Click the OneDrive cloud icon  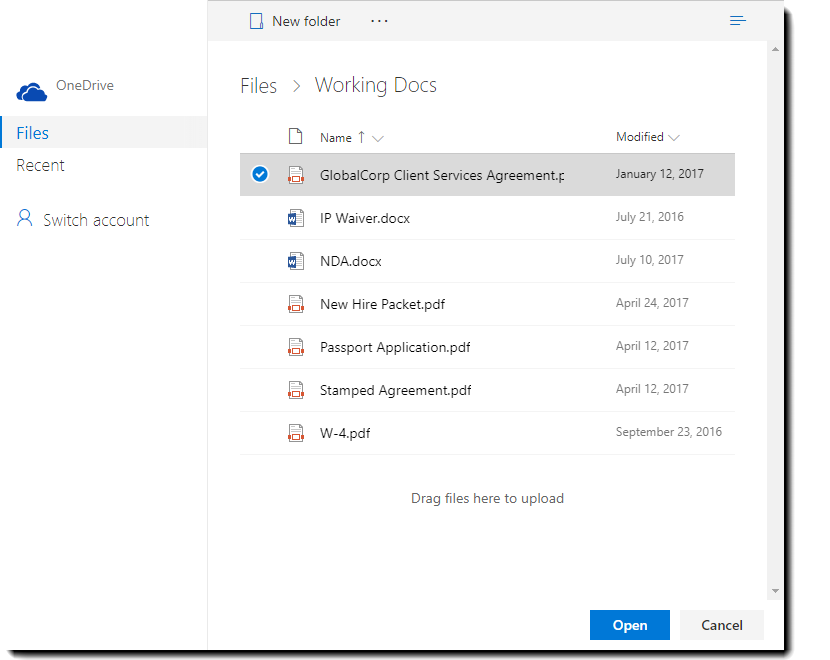[x=30, y=89]
